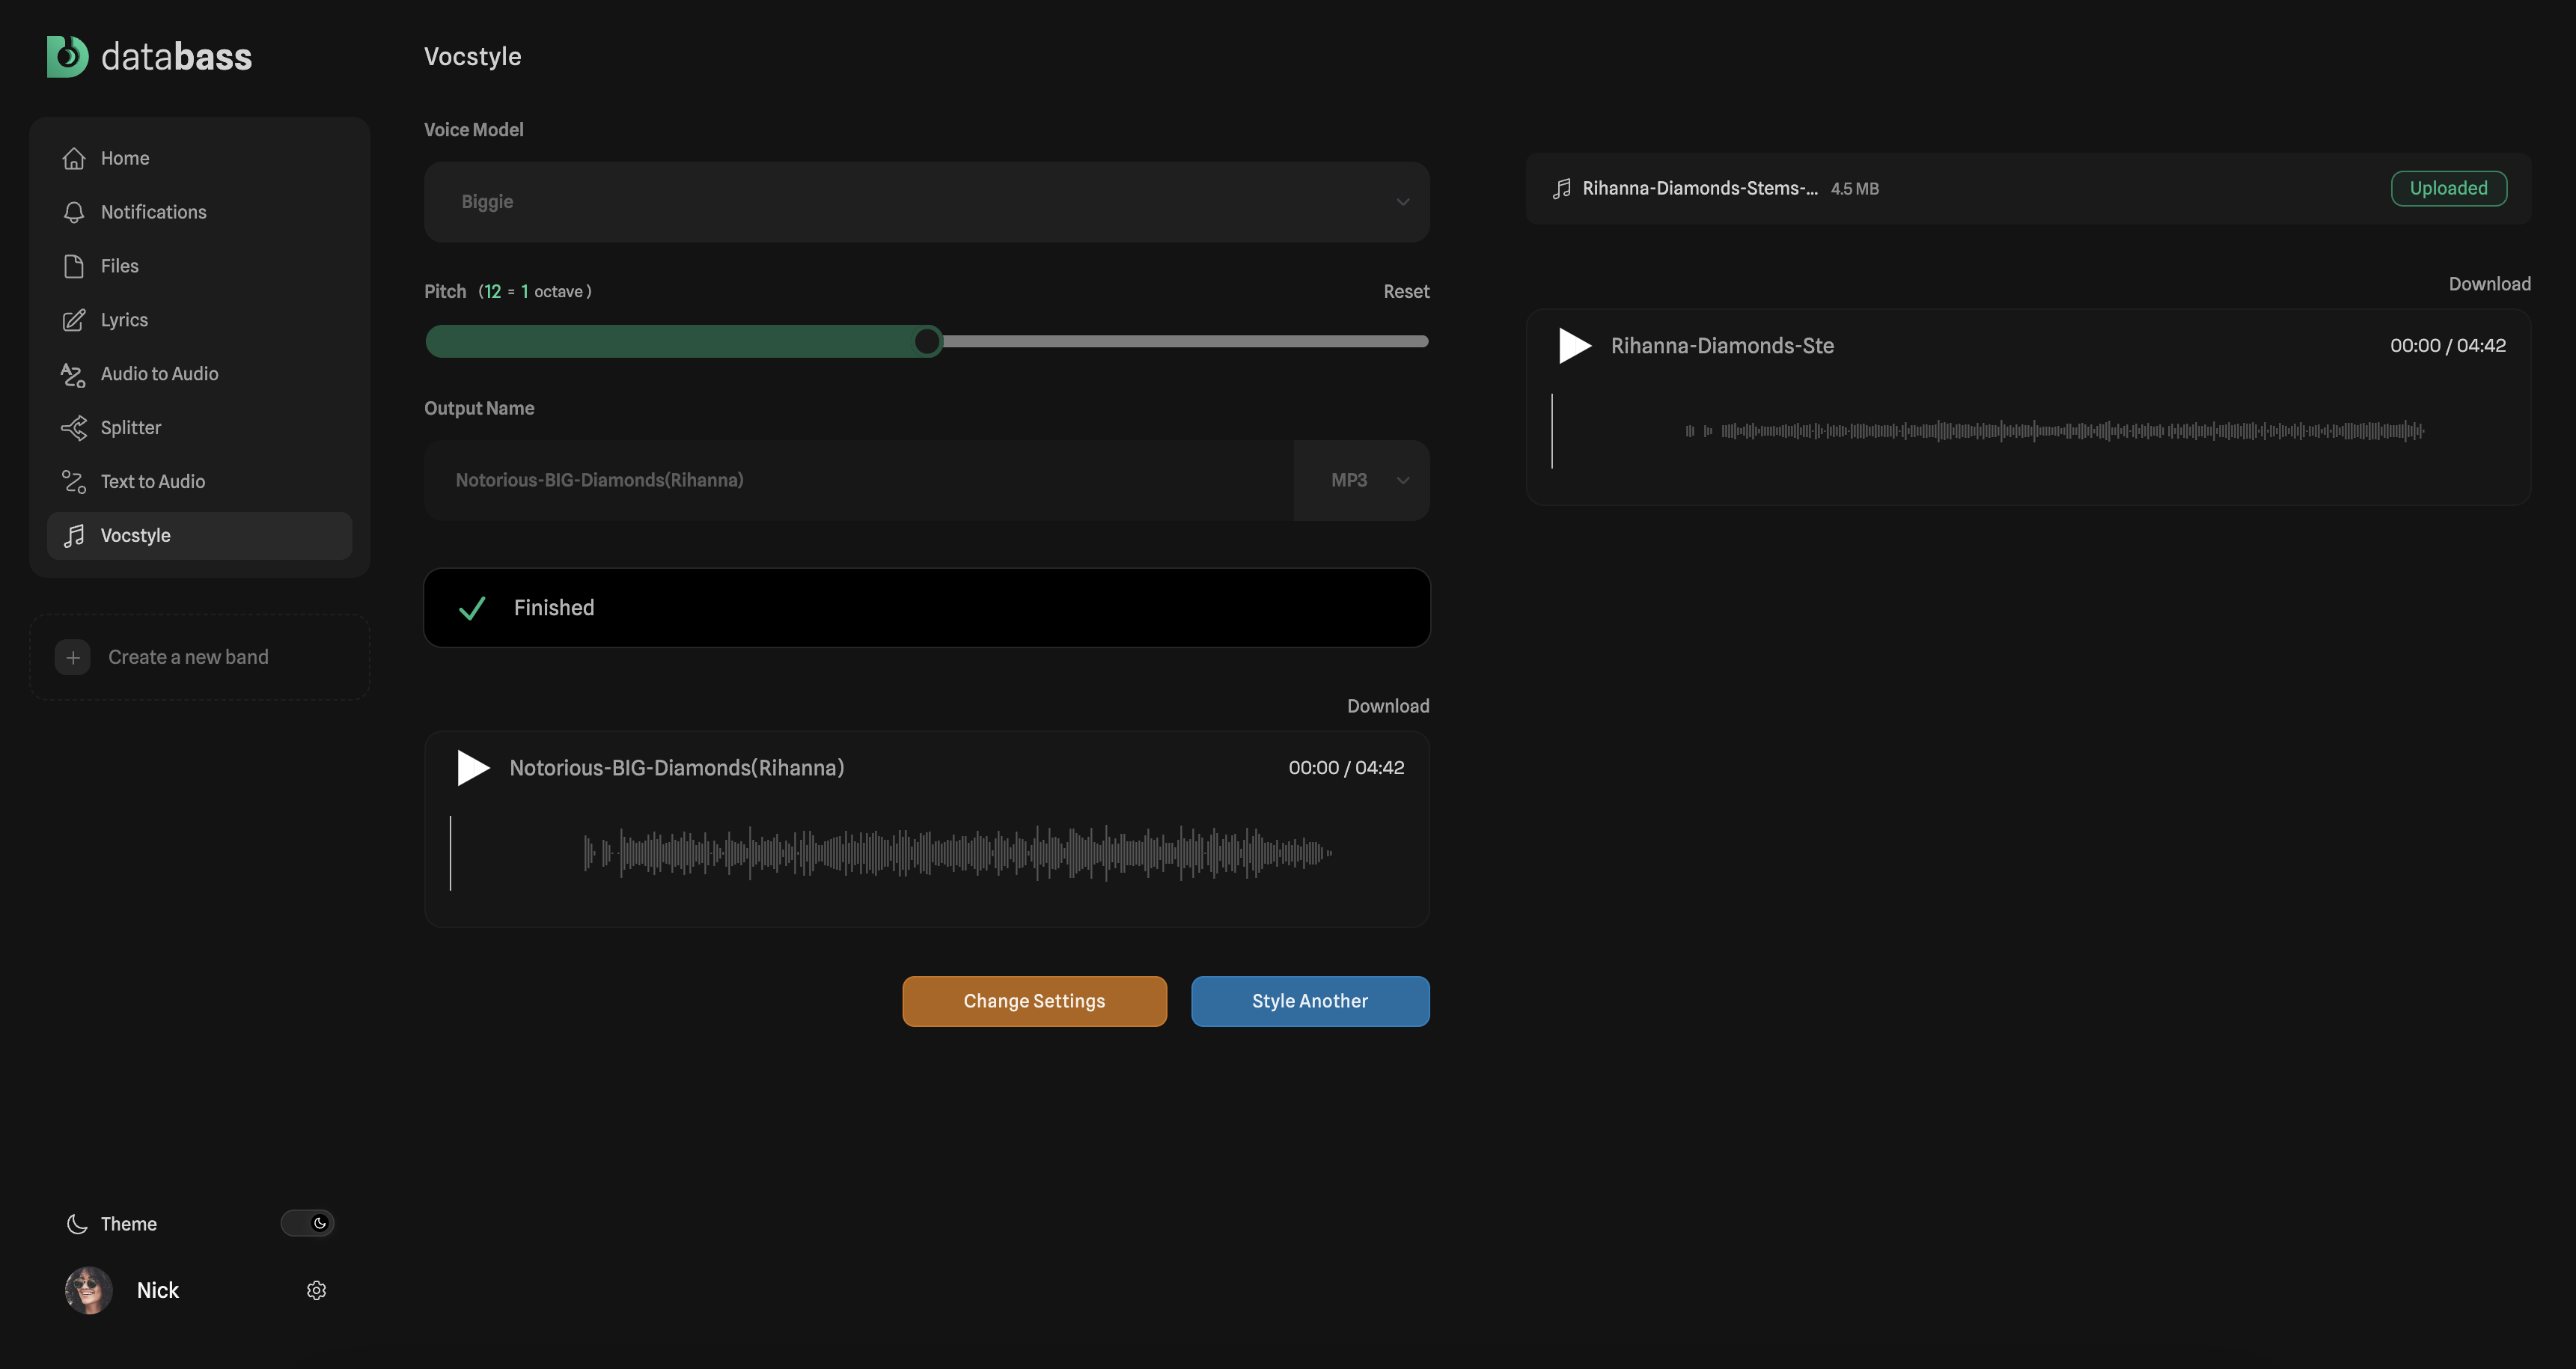Click the Finished status bar
This screenshot has width=2576, height=1369.
click(927, 608)
